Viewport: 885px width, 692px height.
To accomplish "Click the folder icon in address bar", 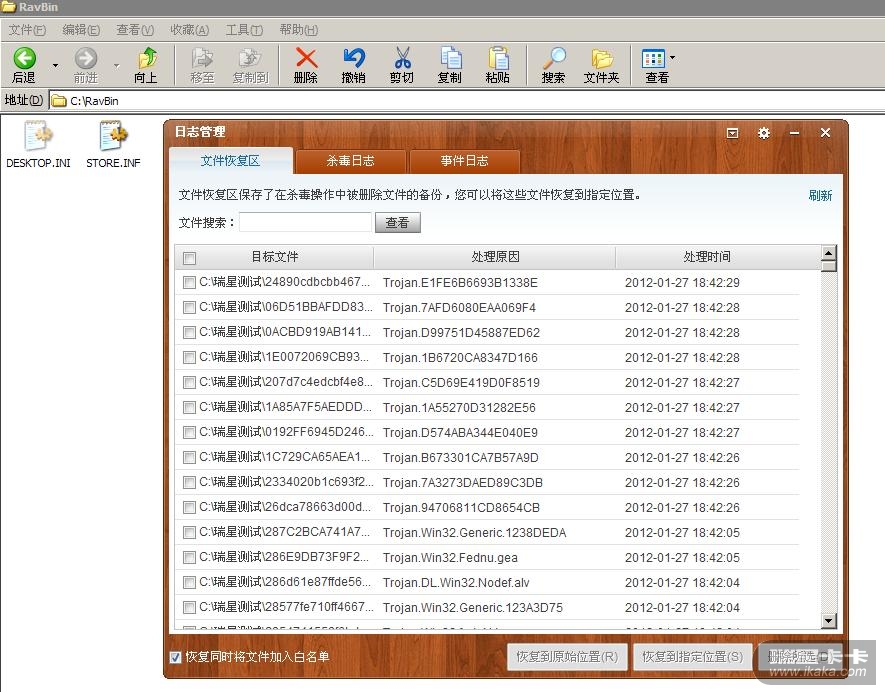I will click(x=59, y=101).
